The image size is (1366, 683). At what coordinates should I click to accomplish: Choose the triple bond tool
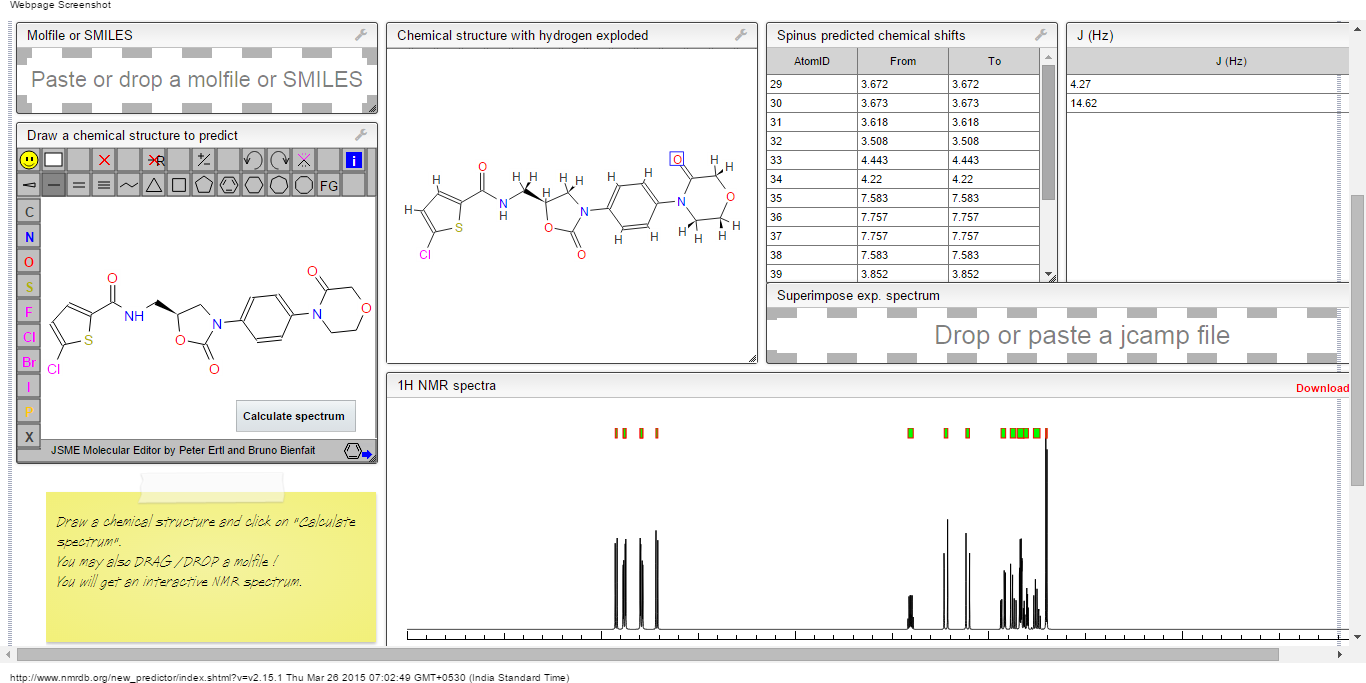point(104,185)
